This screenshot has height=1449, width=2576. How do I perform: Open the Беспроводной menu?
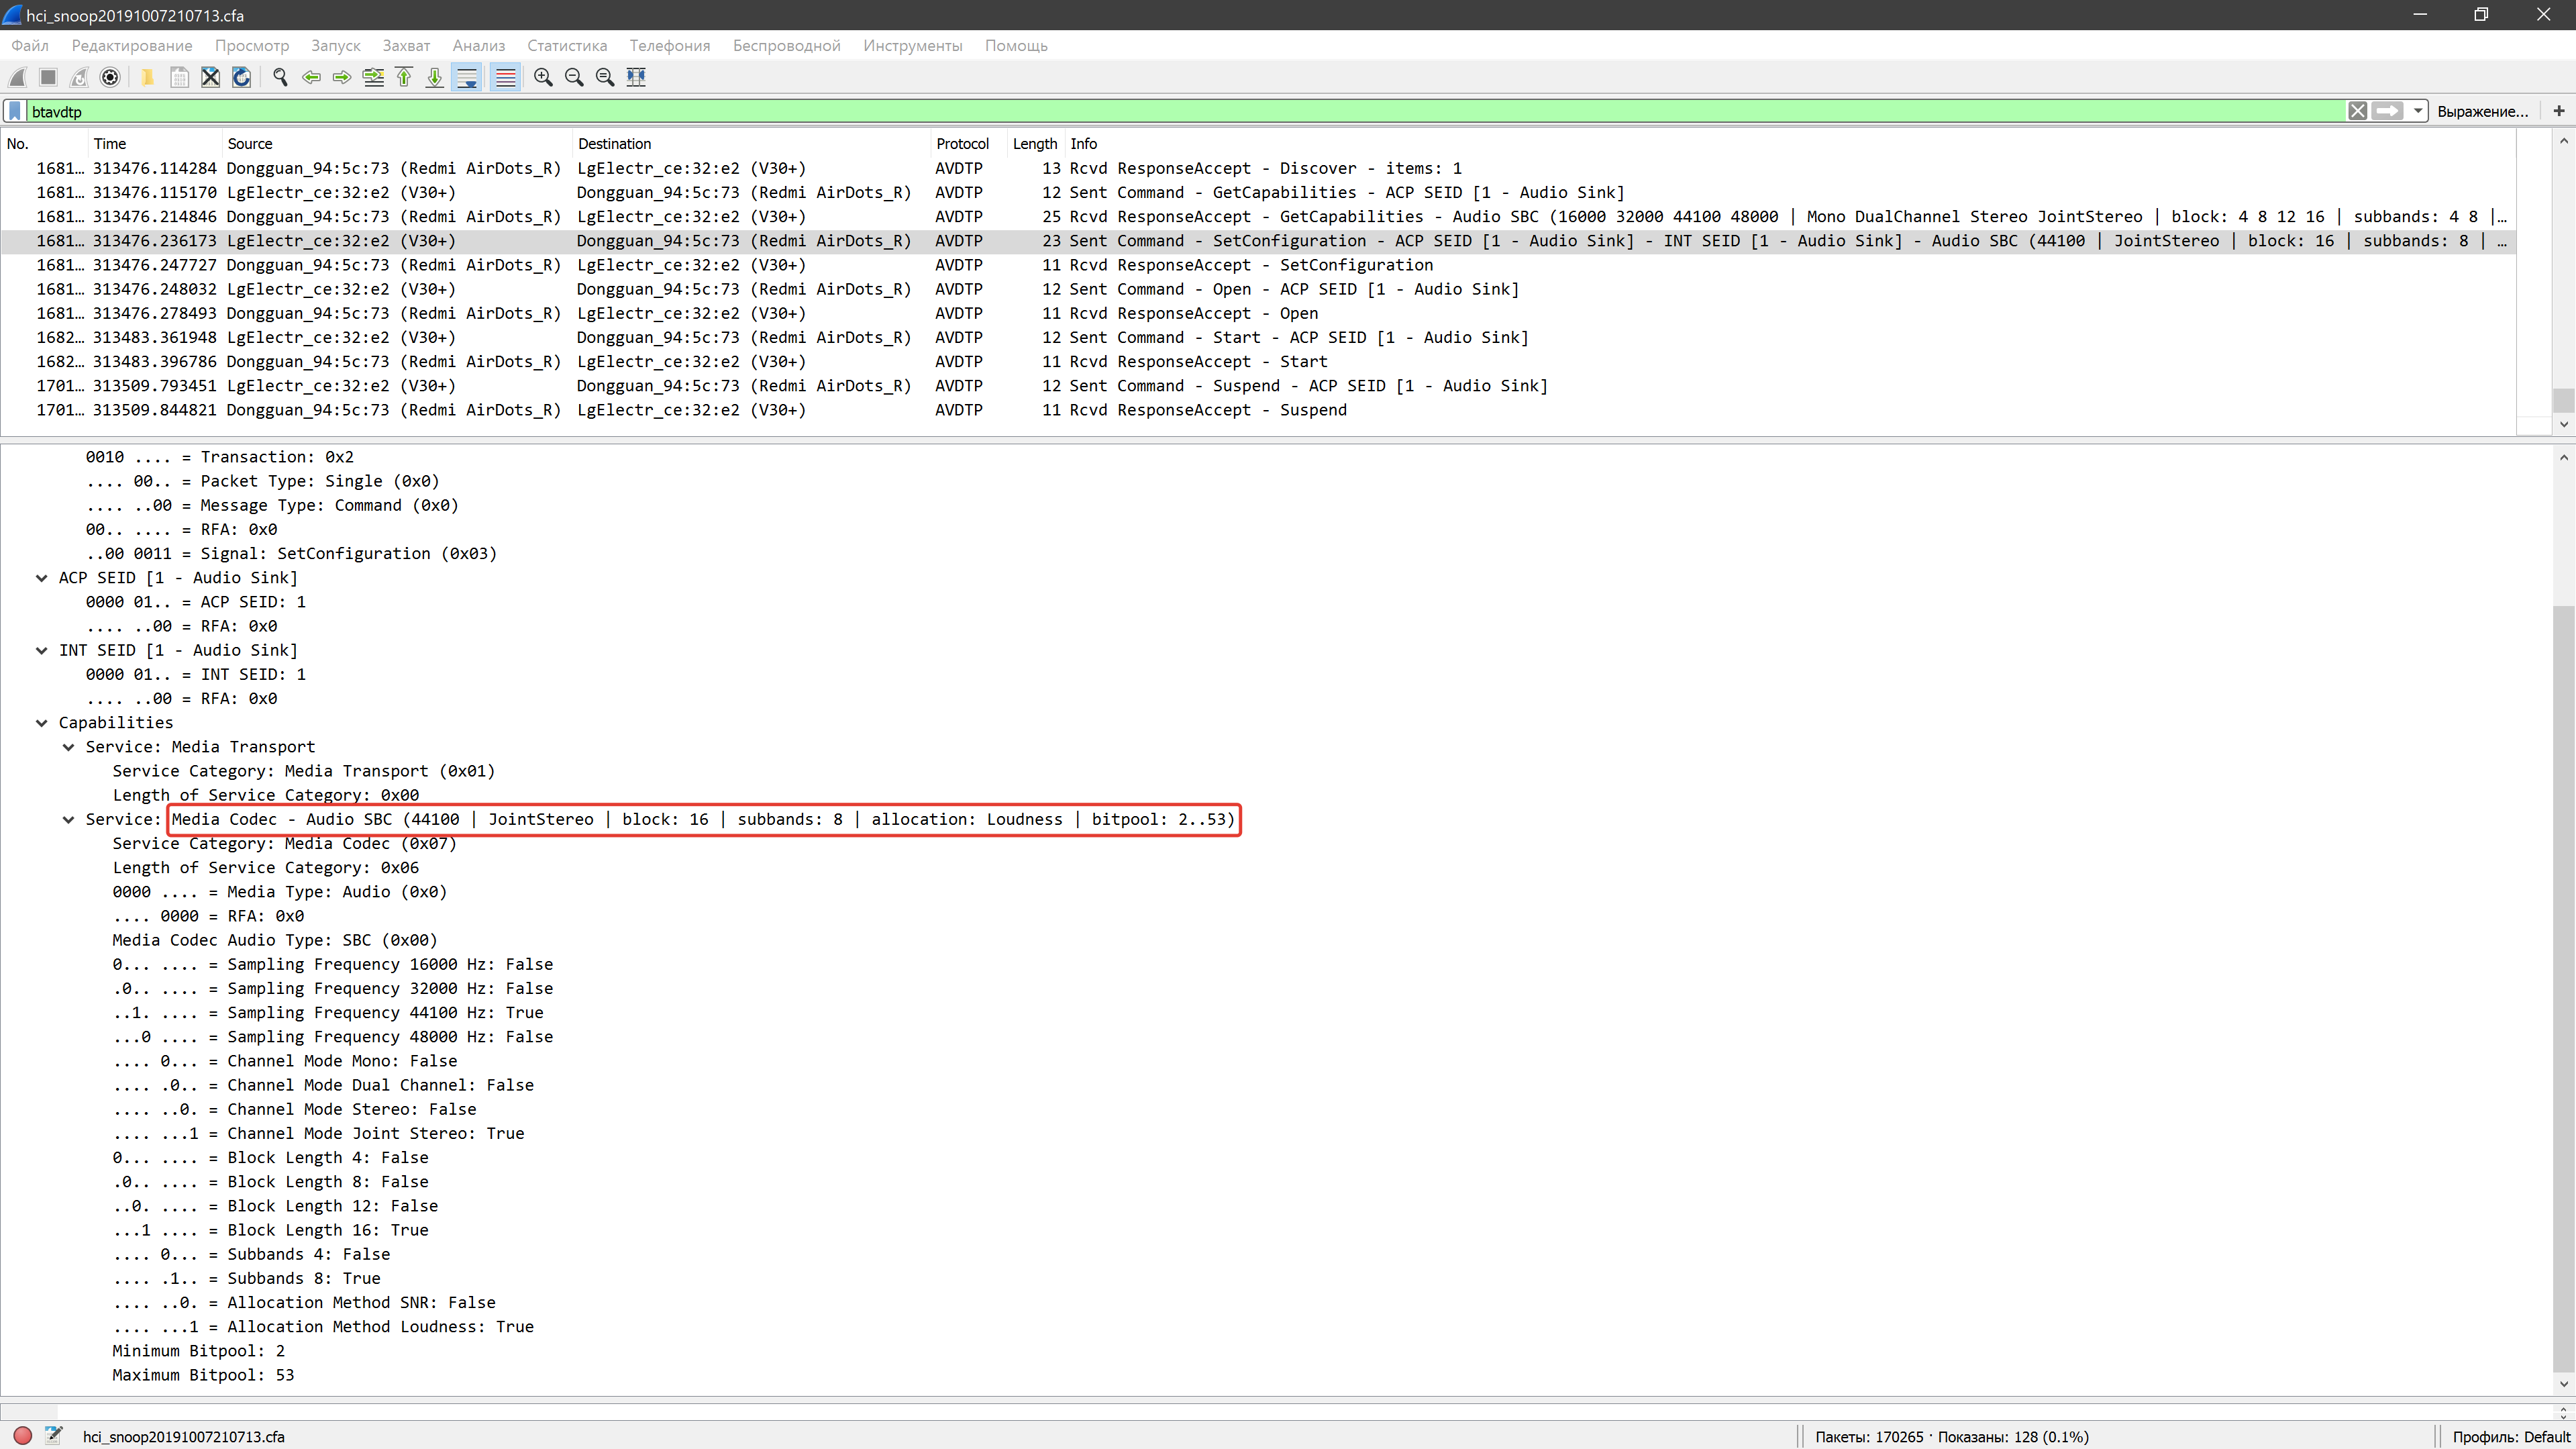tap(786, 46)
